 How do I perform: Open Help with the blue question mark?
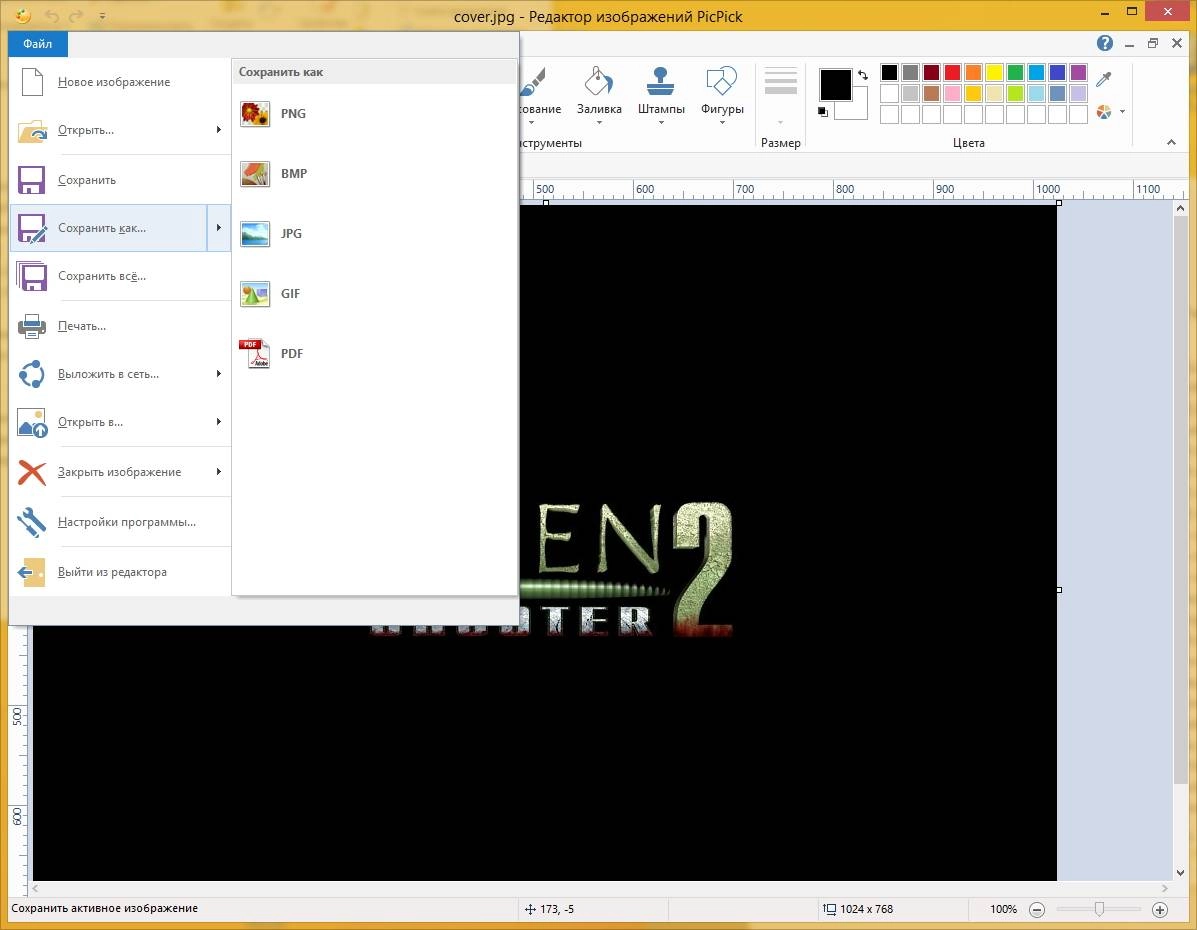[1105, 44]
